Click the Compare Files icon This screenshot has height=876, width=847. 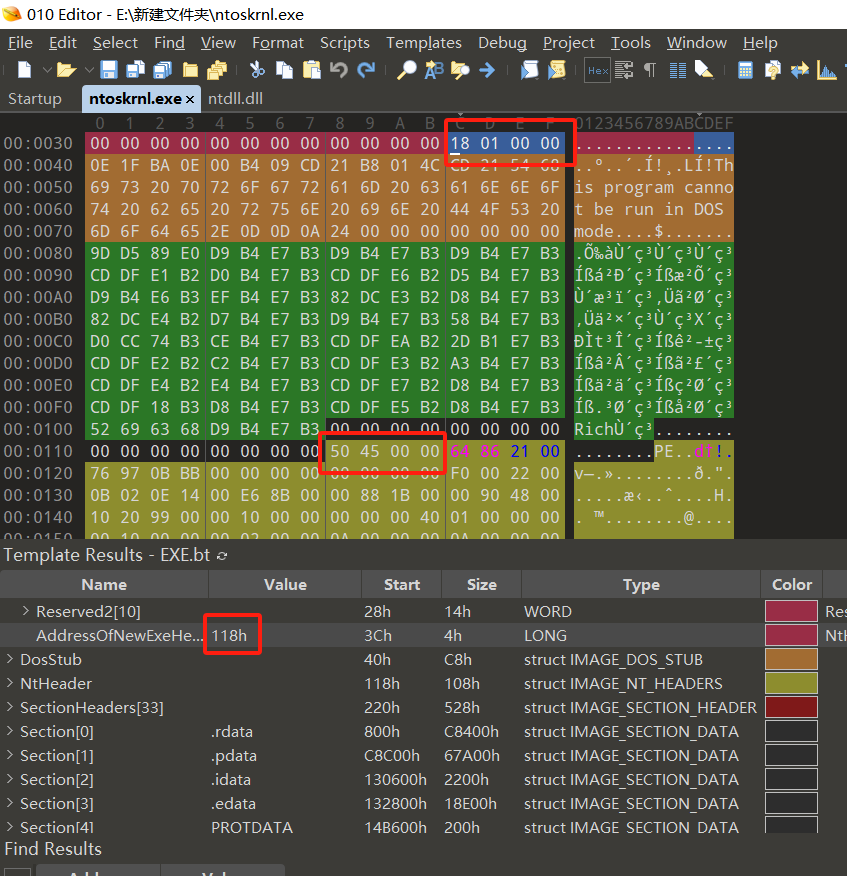click(773, 70)
